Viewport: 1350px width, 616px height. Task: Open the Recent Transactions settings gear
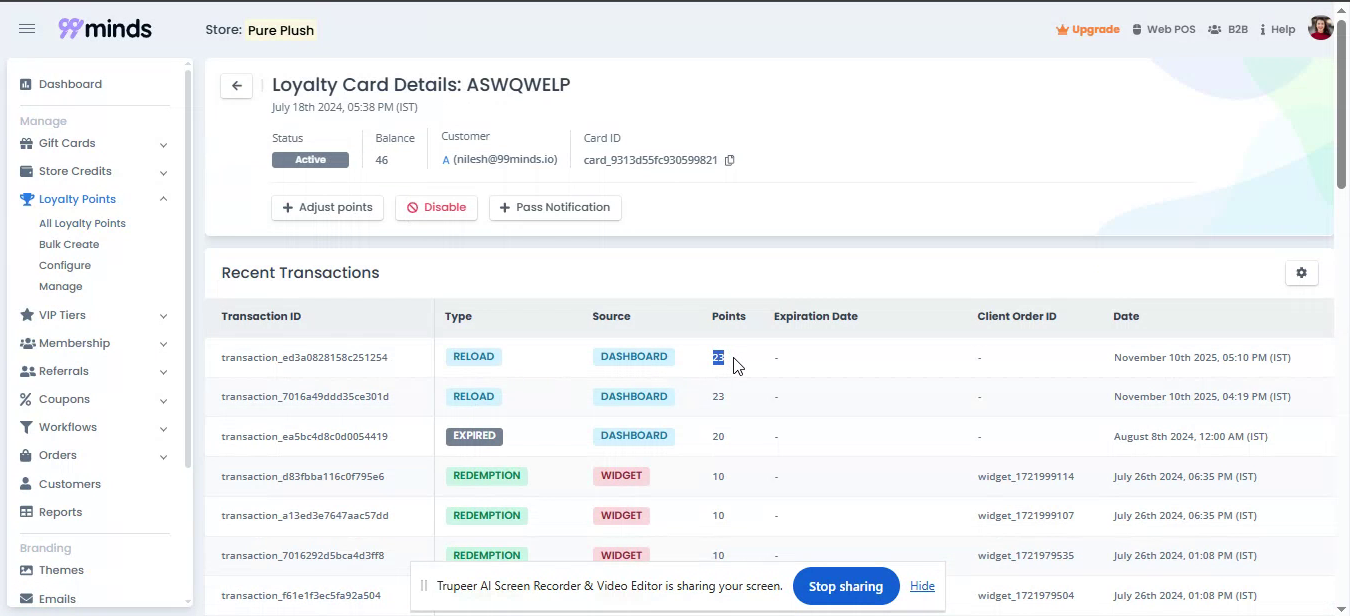click(x=1301, y=273)
